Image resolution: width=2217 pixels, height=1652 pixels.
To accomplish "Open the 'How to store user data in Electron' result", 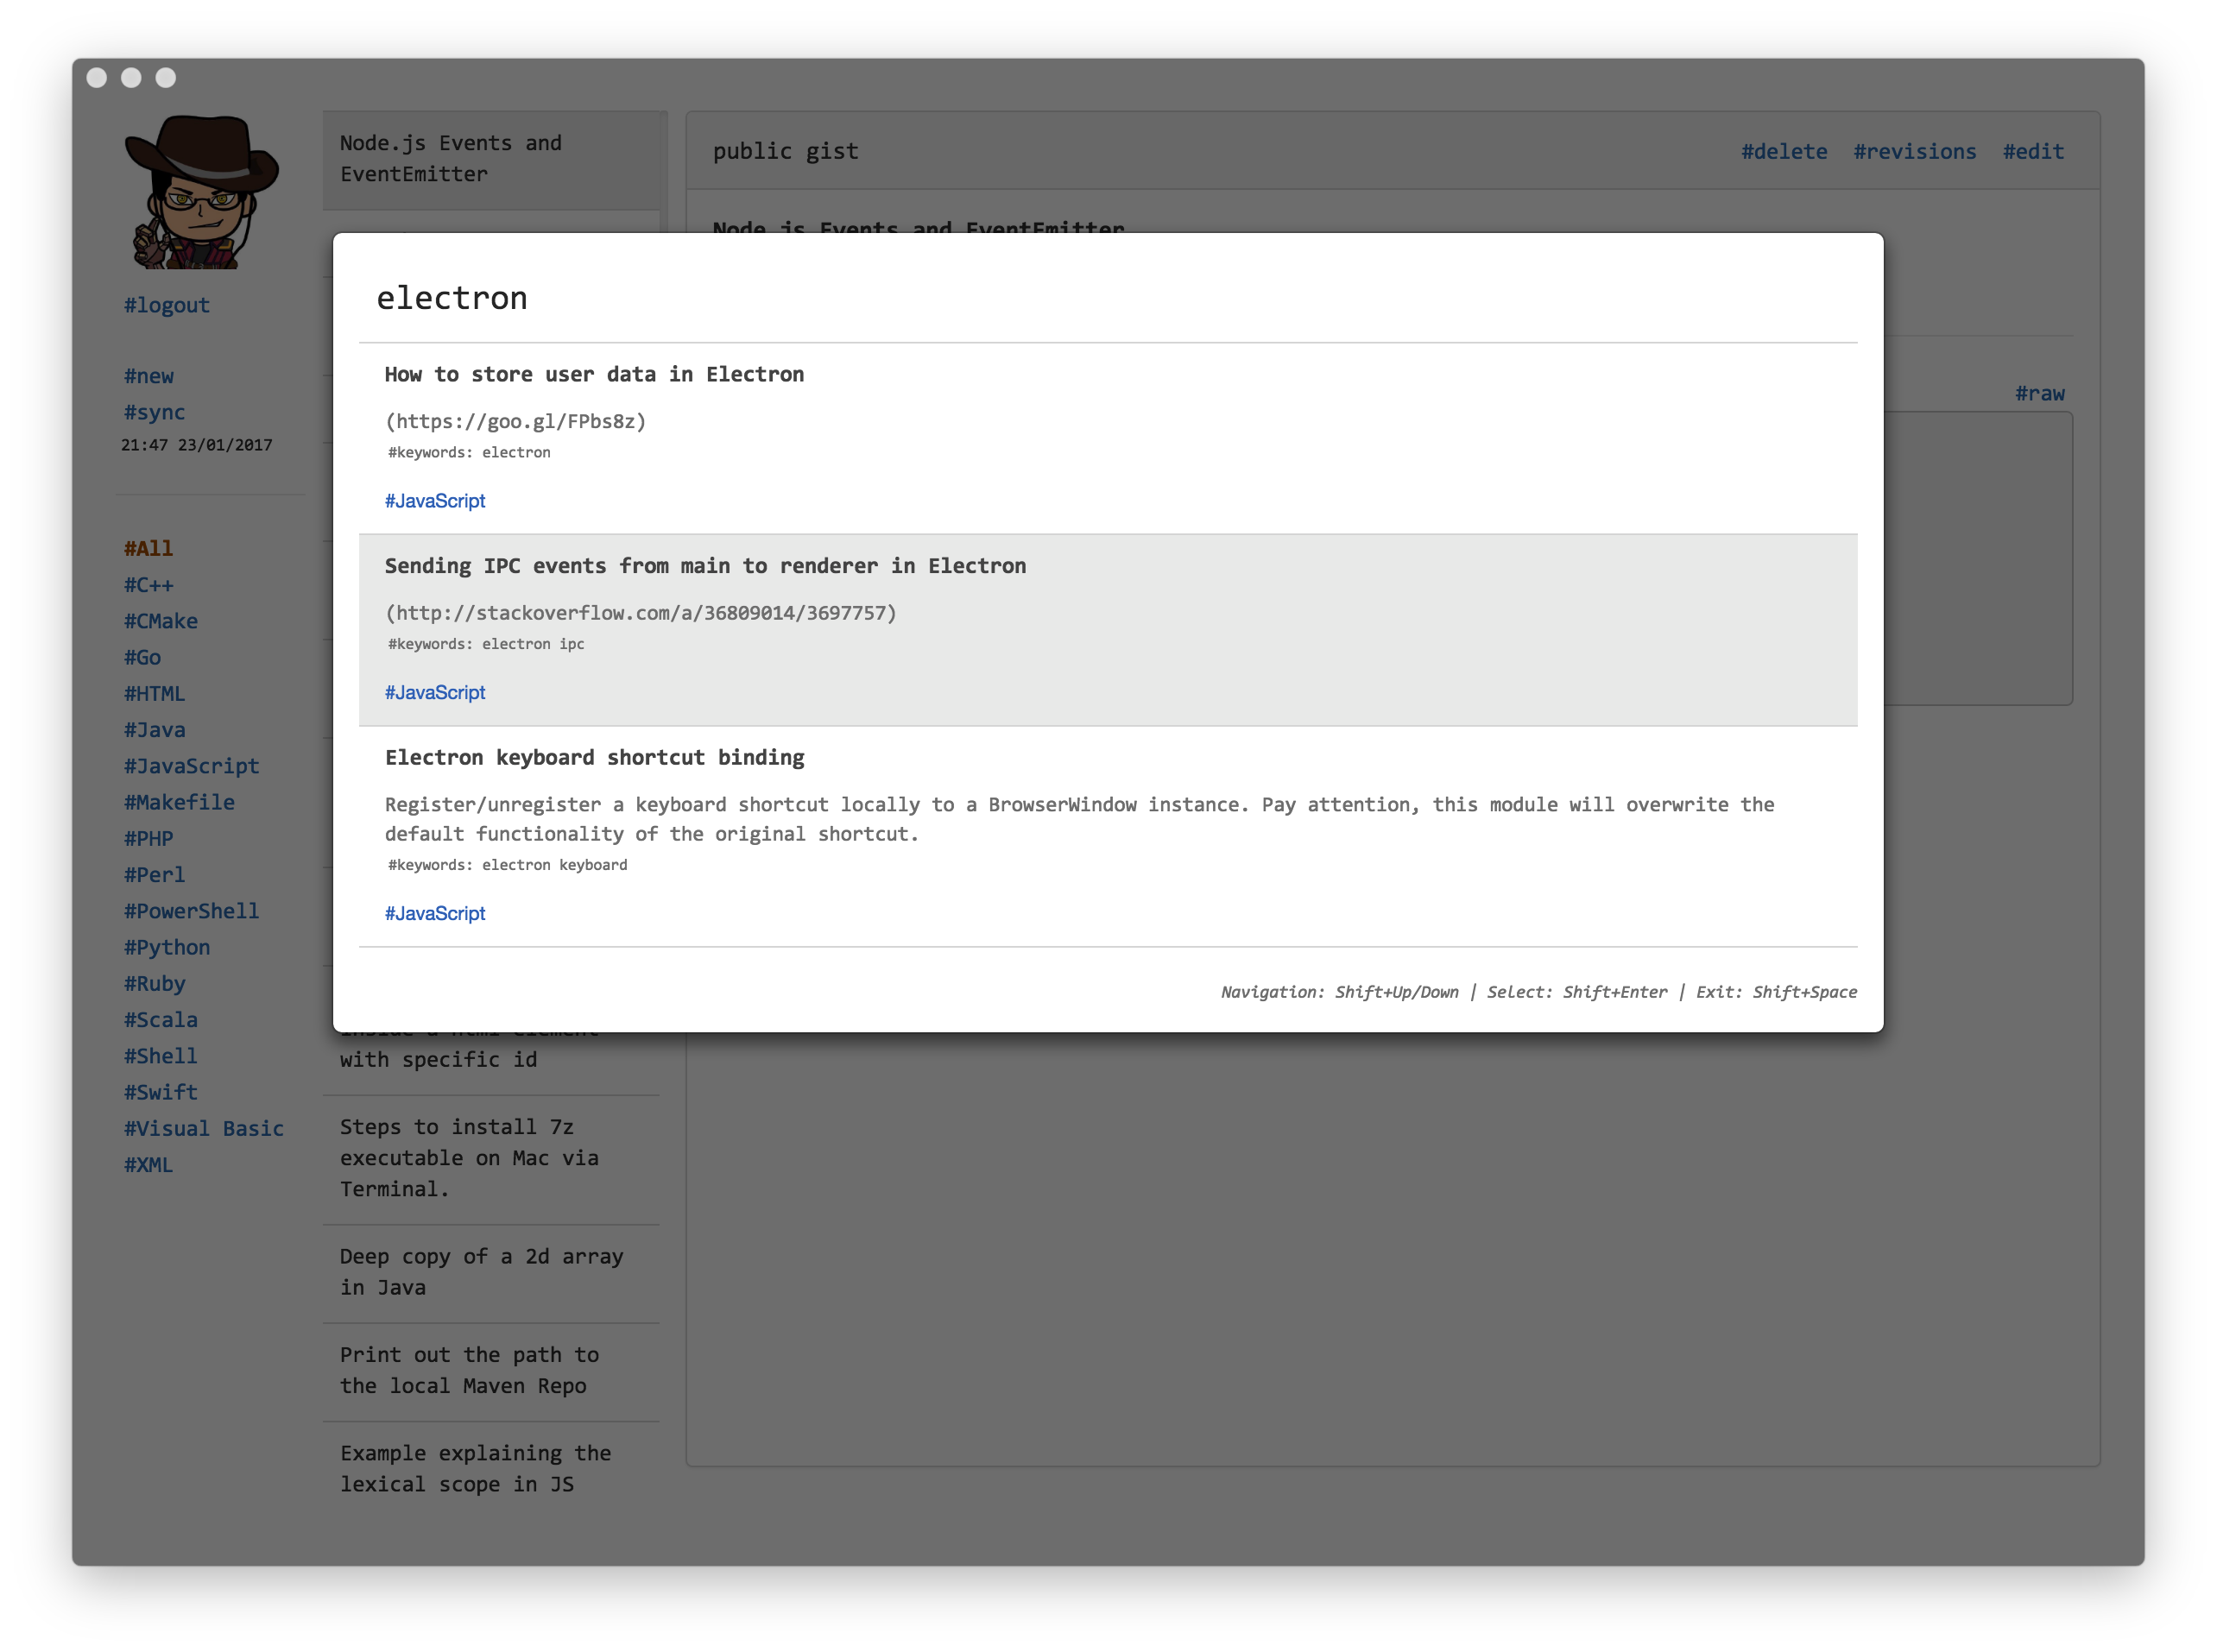I will (594, 374).
